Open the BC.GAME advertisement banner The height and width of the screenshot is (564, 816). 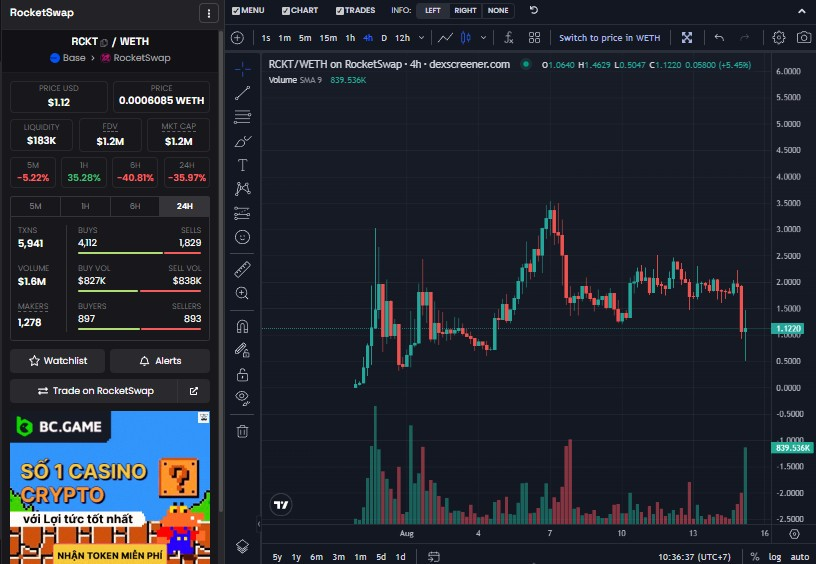110,487
